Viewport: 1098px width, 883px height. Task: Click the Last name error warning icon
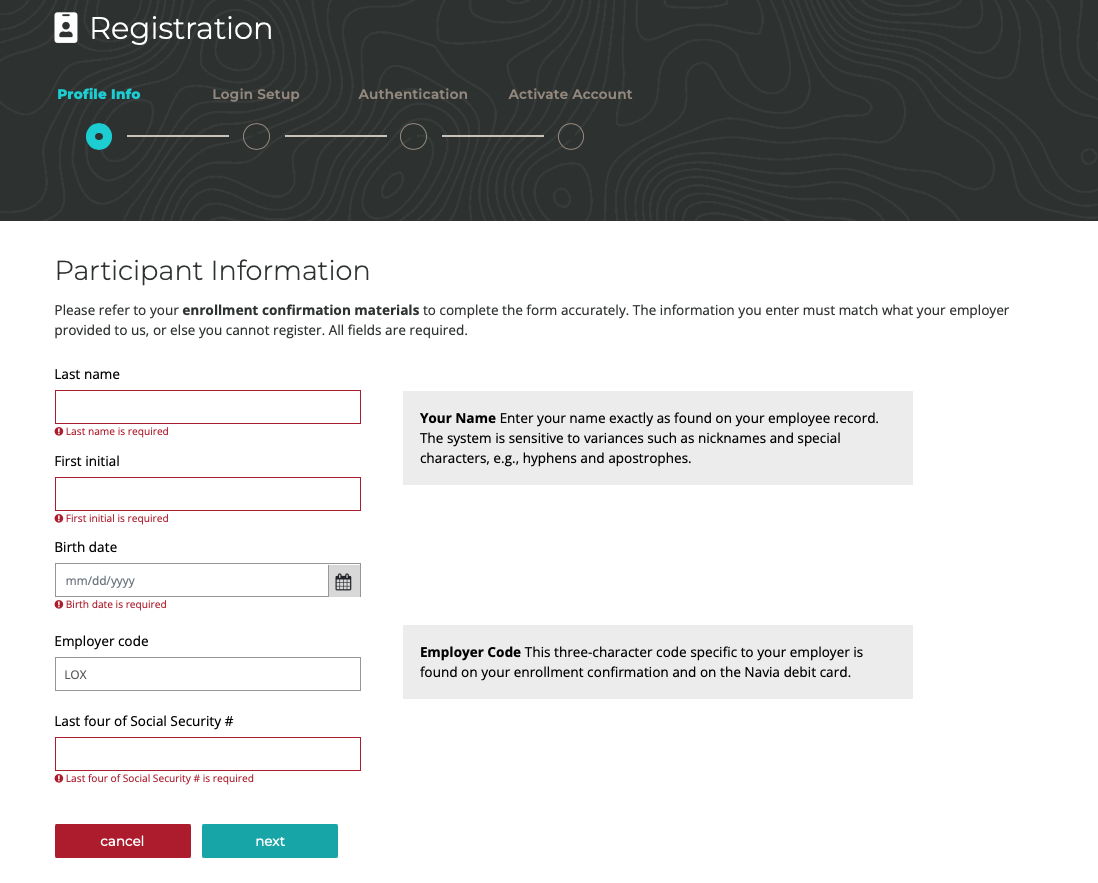pos(59,432)
